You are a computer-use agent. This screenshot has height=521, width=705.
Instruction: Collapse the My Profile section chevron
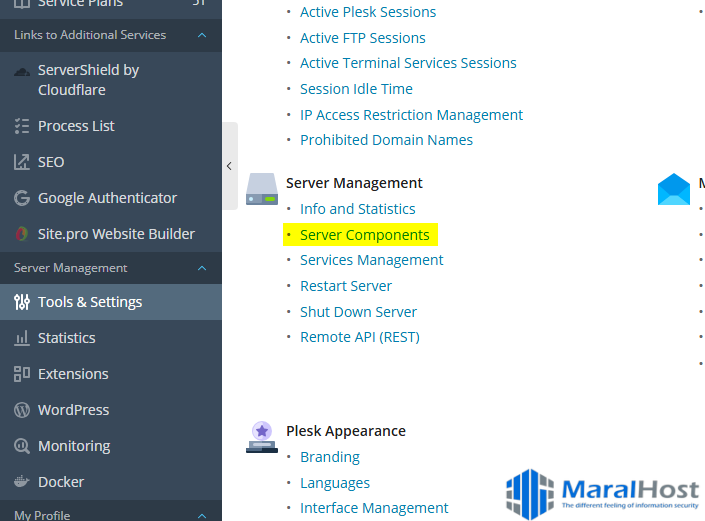click(x=202, y=515)
